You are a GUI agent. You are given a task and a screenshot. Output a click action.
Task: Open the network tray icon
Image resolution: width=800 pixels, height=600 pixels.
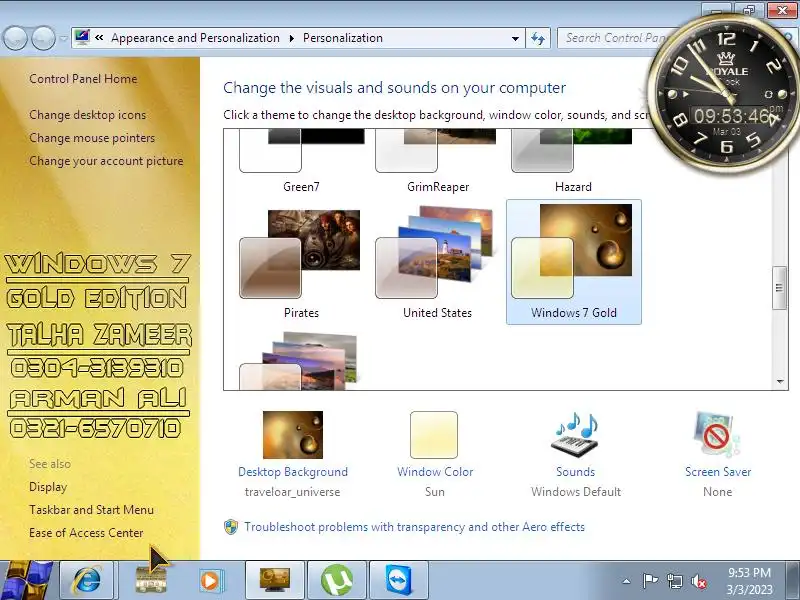(x=674, y=581)
